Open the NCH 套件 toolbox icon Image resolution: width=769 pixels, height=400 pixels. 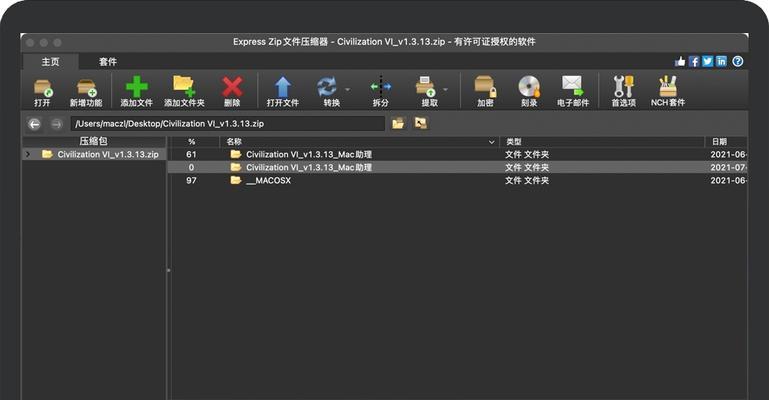667,87
